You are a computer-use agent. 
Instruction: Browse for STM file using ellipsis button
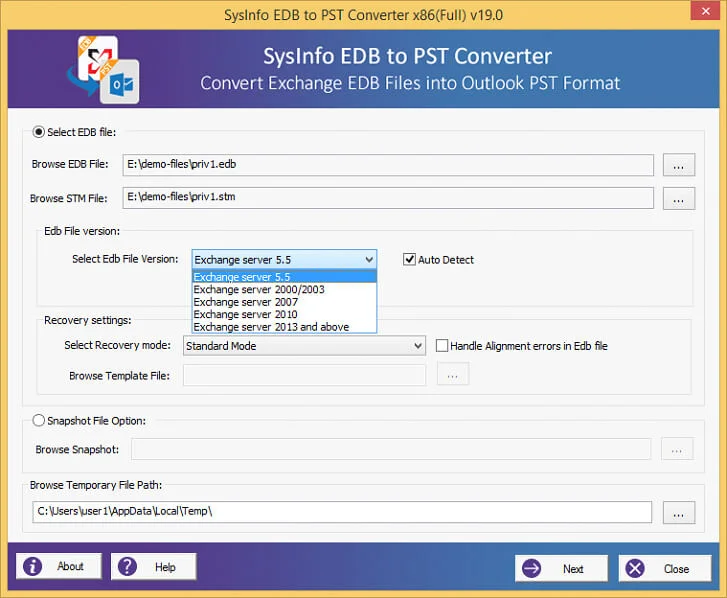679,198
